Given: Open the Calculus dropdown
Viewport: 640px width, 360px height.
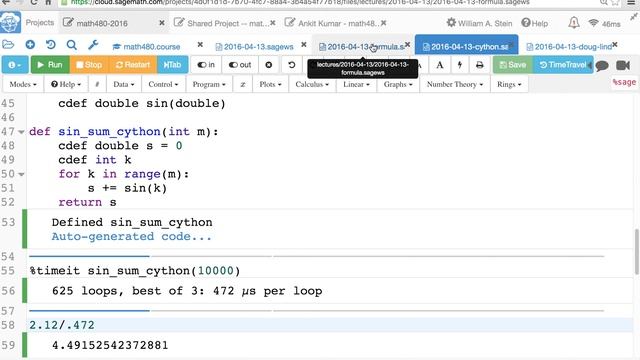Looking at the screenshot, I should (x=312, y=84).
